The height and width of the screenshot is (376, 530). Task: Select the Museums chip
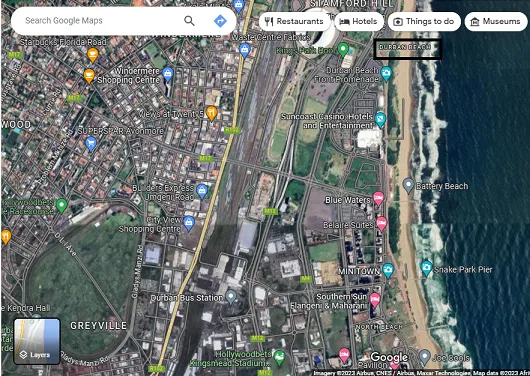[496, 21]
